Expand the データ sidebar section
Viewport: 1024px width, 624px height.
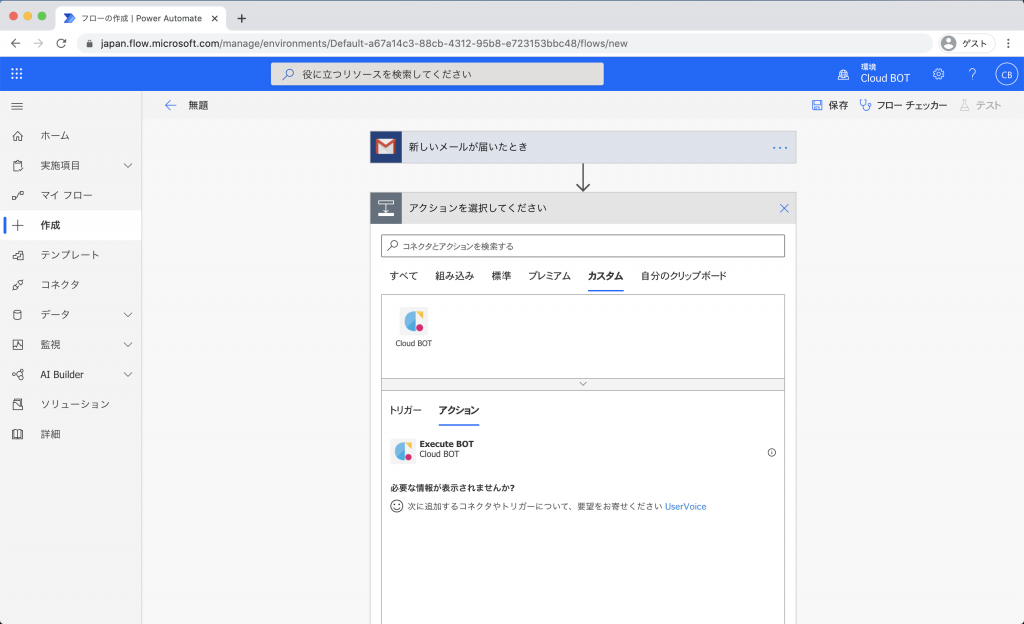click(128, 315)
